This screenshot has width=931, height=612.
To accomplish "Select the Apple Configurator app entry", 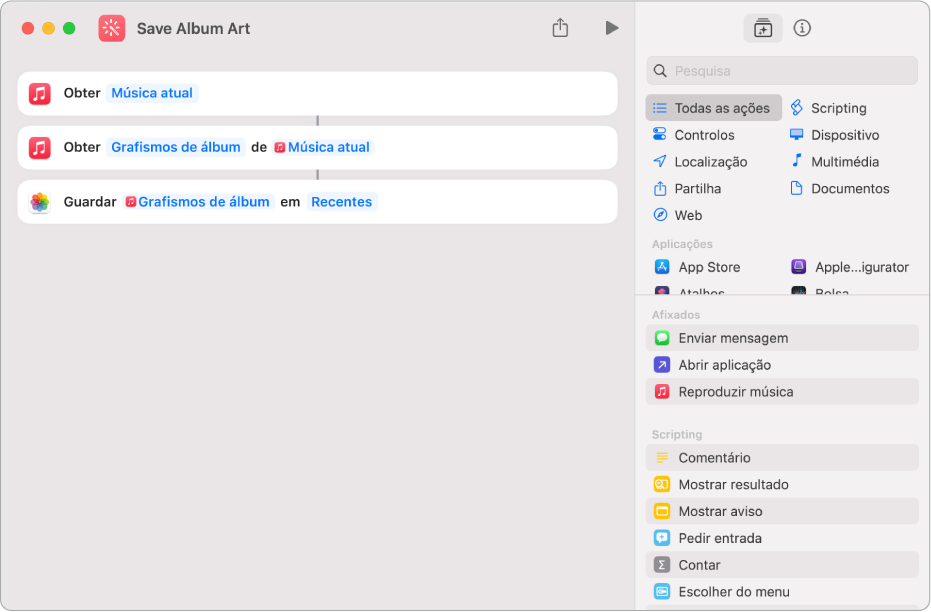I will tap(850, 267).
